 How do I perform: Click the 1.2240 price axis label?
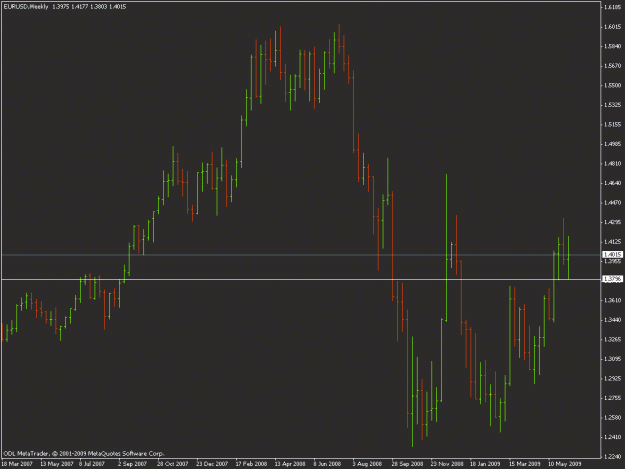click(613, 457)
